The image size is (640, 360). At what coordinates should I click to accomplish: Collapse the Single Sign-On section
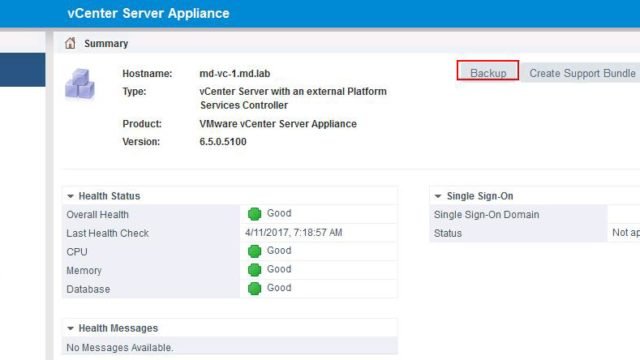(438, 196)
